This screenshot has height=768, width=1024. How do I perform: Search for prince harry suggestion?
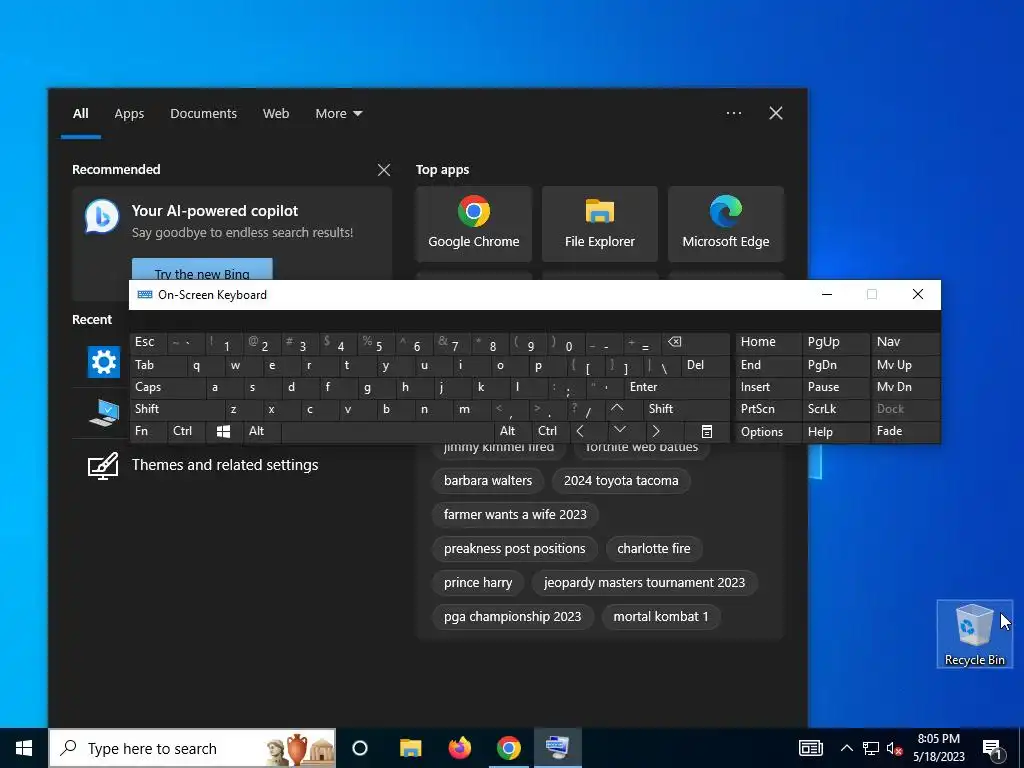coord(478,583)
